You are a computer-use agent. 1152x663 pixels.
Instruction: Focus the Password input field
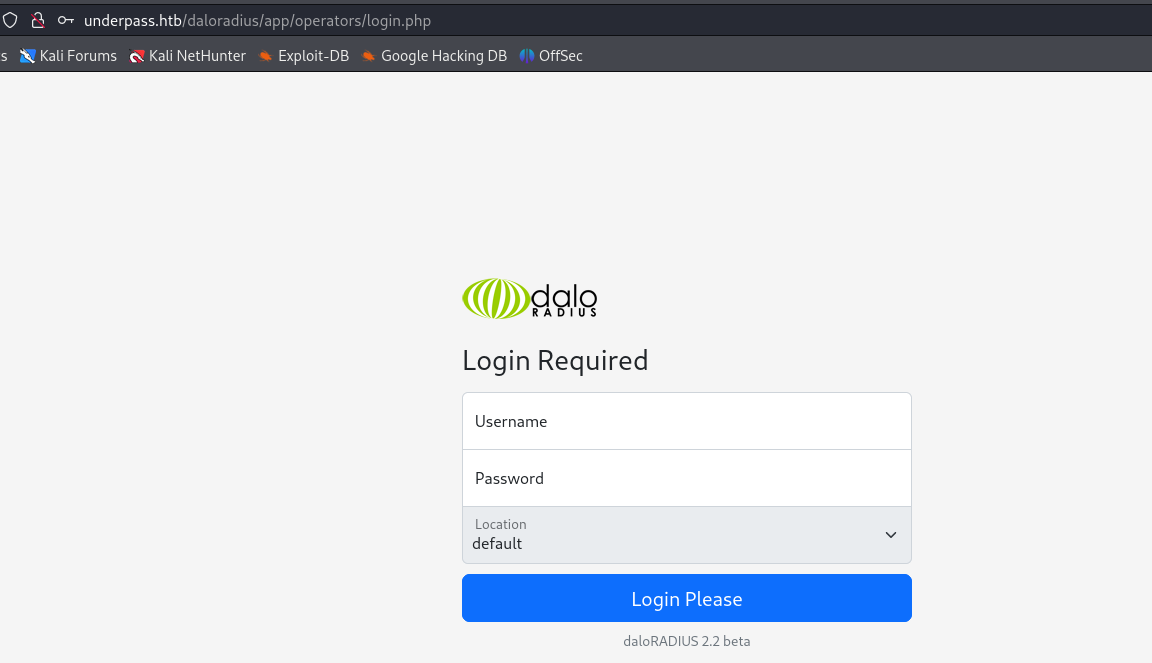pyautogui.click(x=687, y=479)
